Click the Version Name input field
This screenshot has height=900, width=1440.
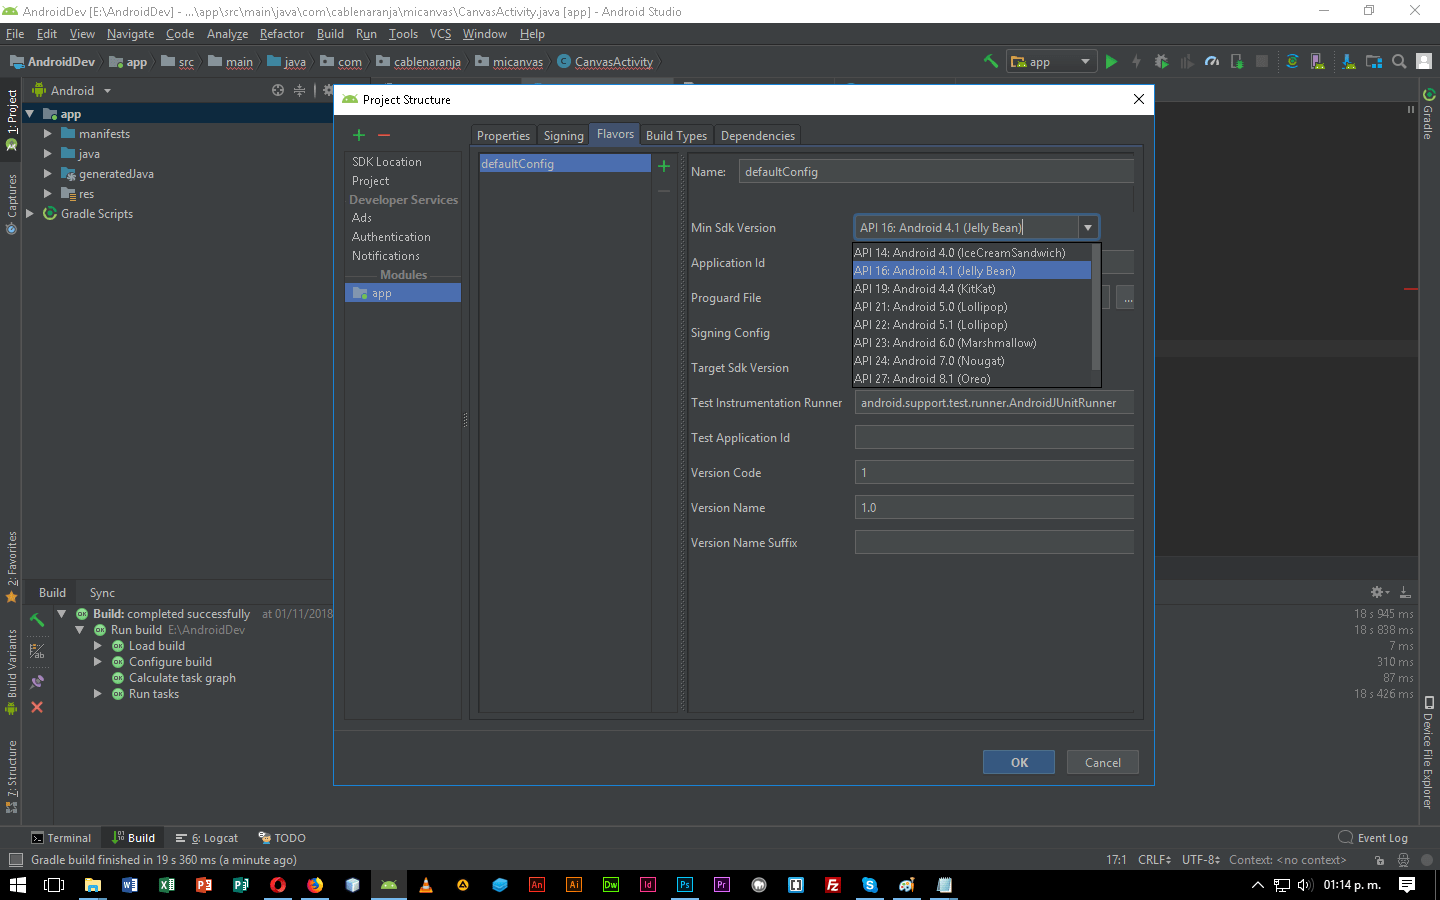994,507
